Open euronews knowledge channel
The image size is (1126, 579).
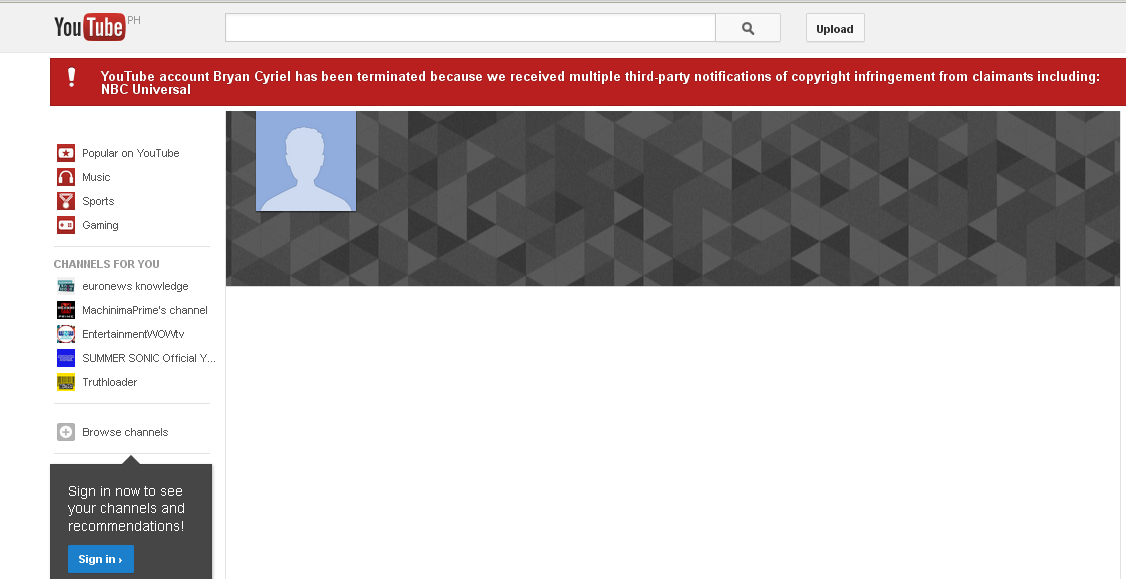(x=135, y=286)
